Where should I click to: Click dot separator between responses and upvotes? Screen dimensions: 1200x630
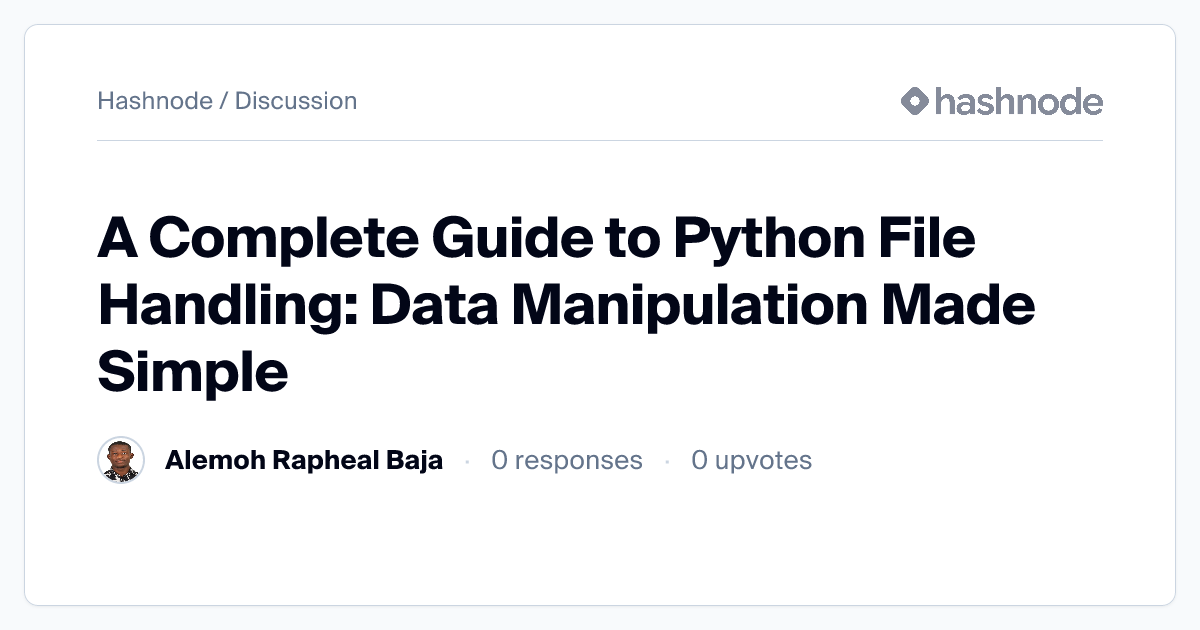[667, 461]
